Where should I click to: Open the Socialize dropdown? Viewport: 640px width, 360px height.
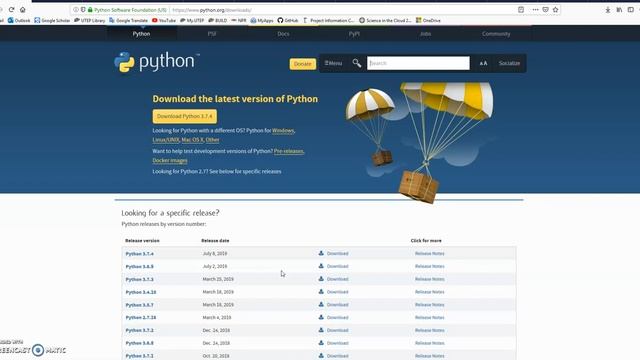click(509, 63)
